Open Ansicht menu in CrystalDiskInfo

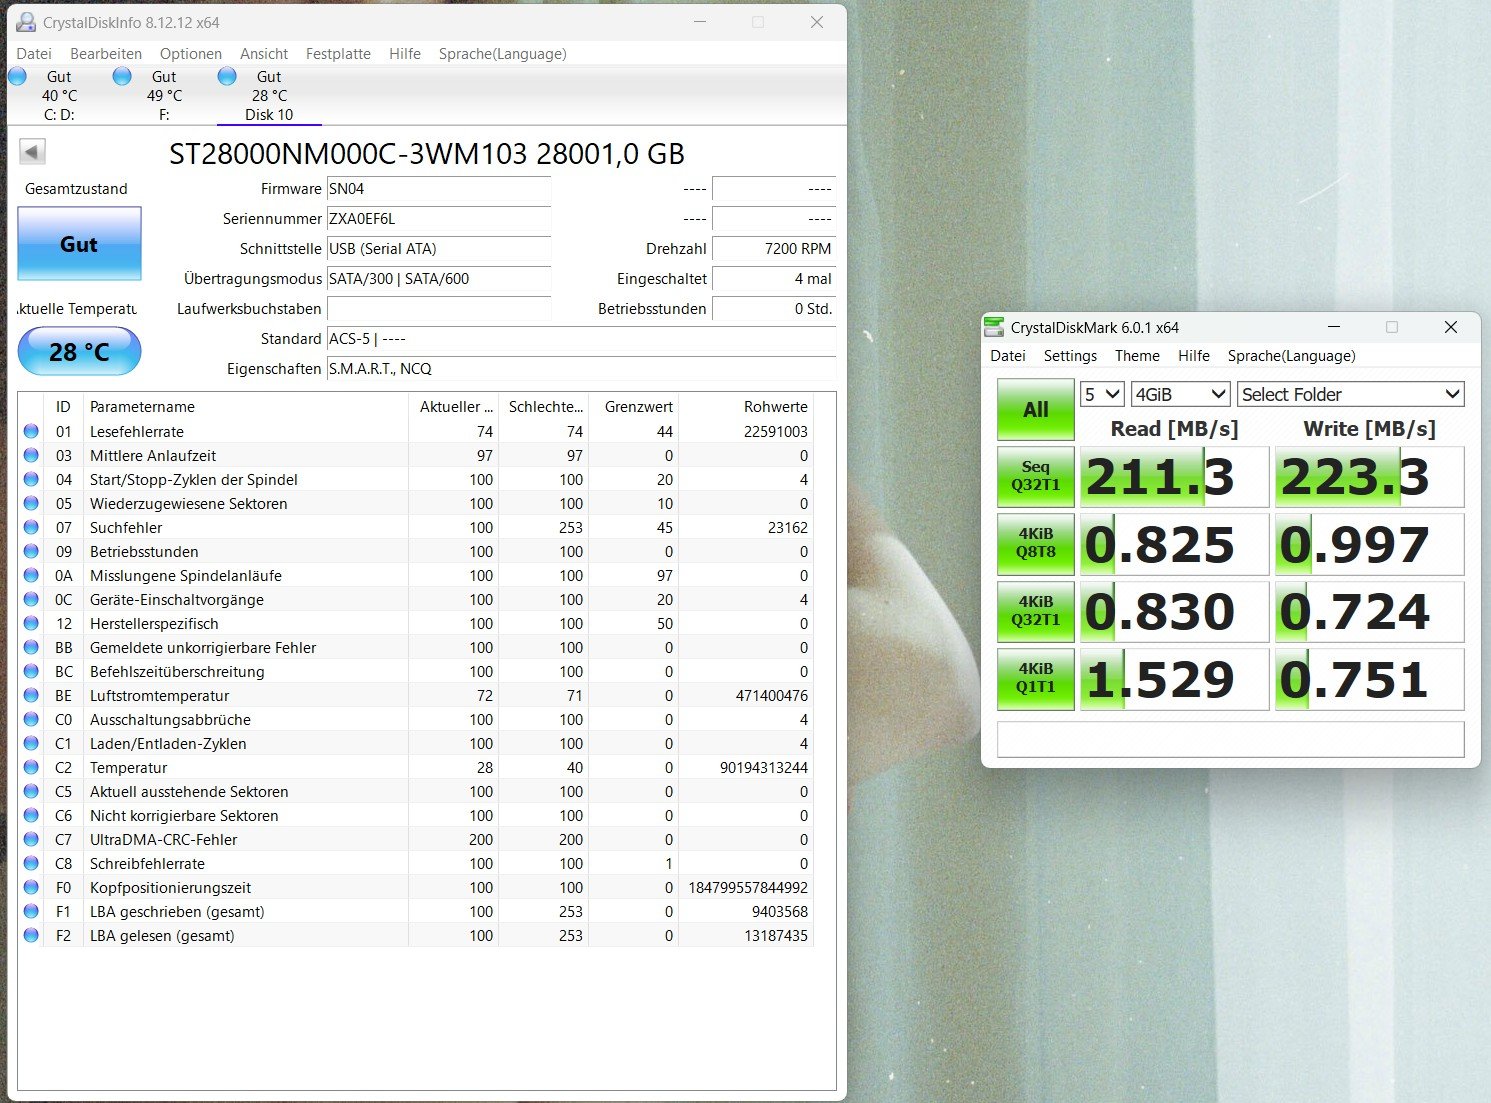click(264, 54)
